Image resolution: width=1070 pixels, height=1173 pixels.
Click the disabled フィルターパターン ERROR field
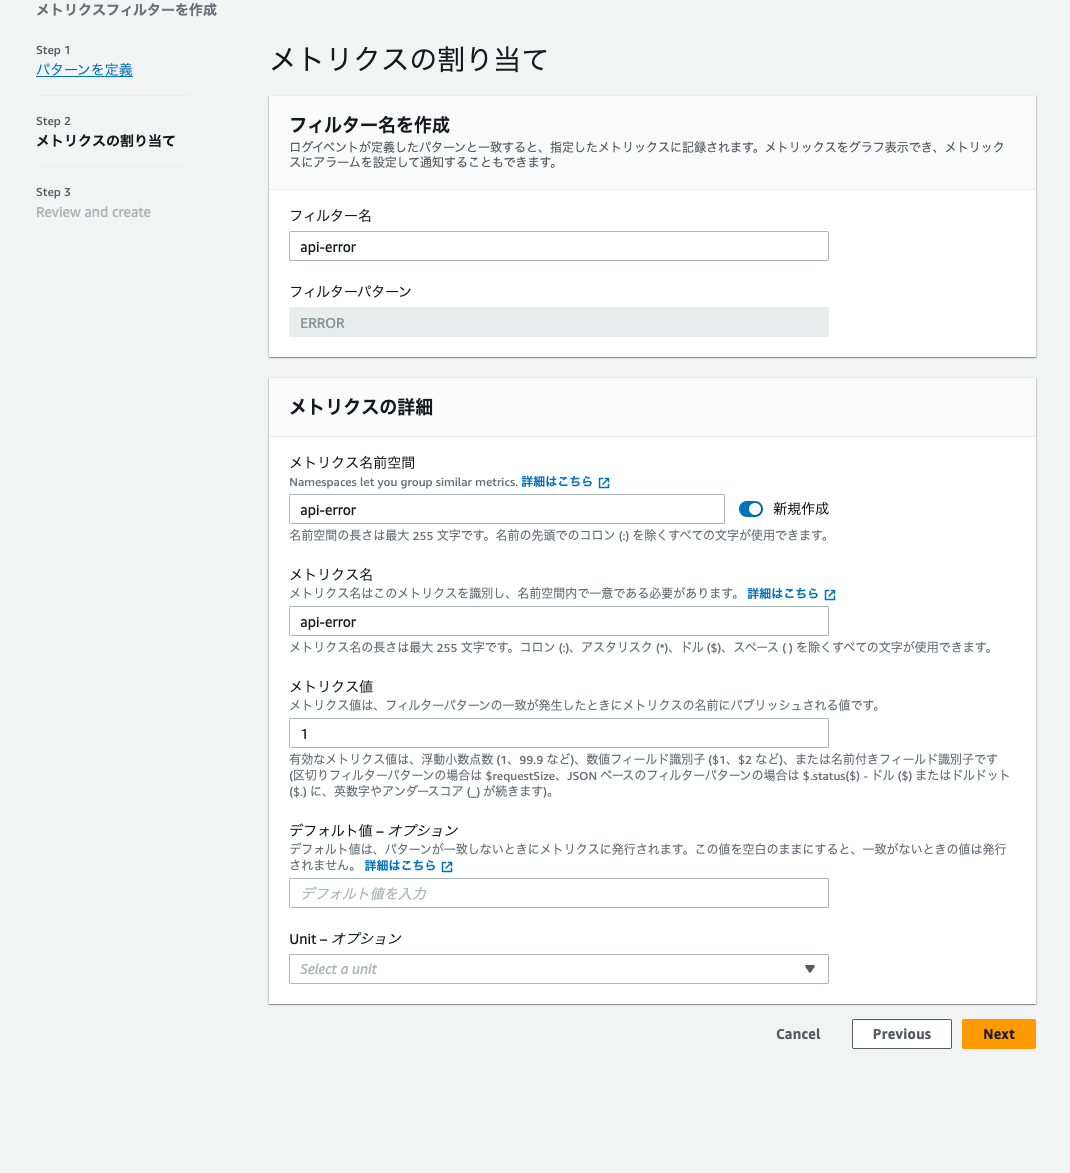[558, 322]
